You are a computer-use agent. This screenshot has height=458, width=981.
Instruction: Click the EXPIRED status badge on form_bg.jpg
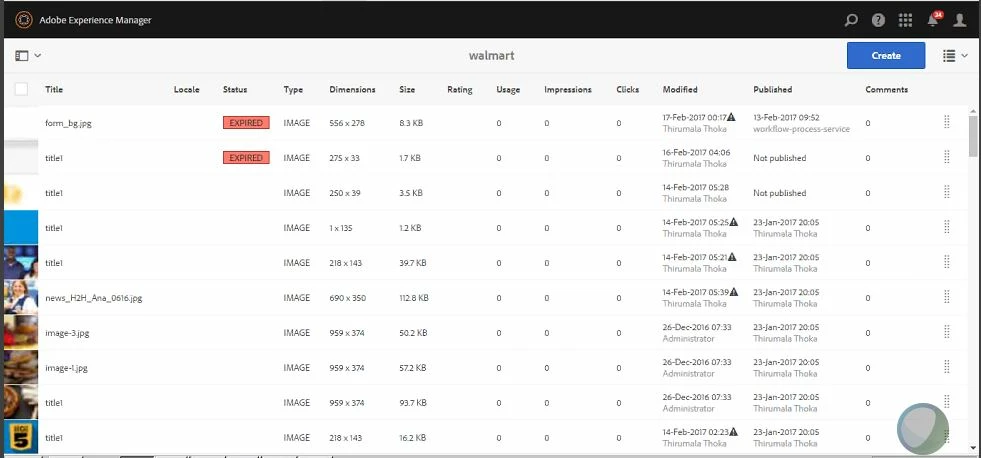(246, 123)
